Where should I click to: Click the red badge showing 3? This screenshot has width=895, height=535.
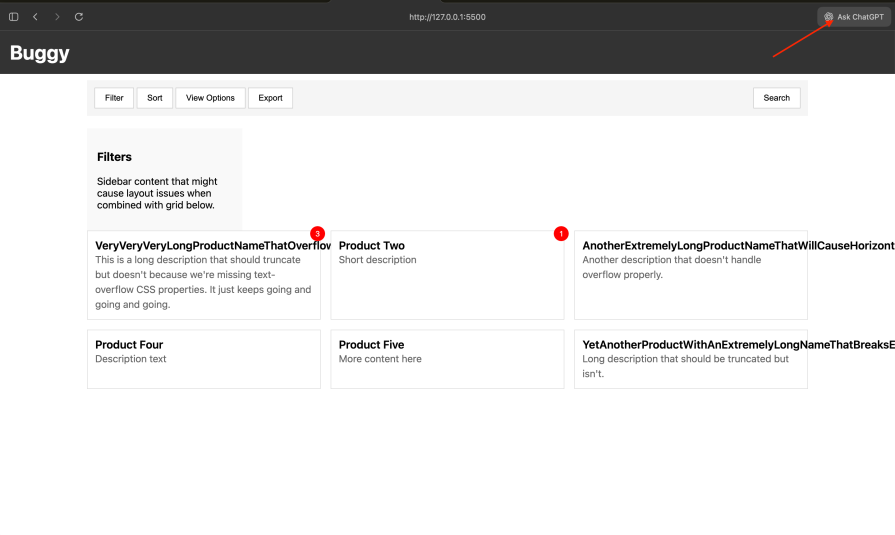(318, 234)
